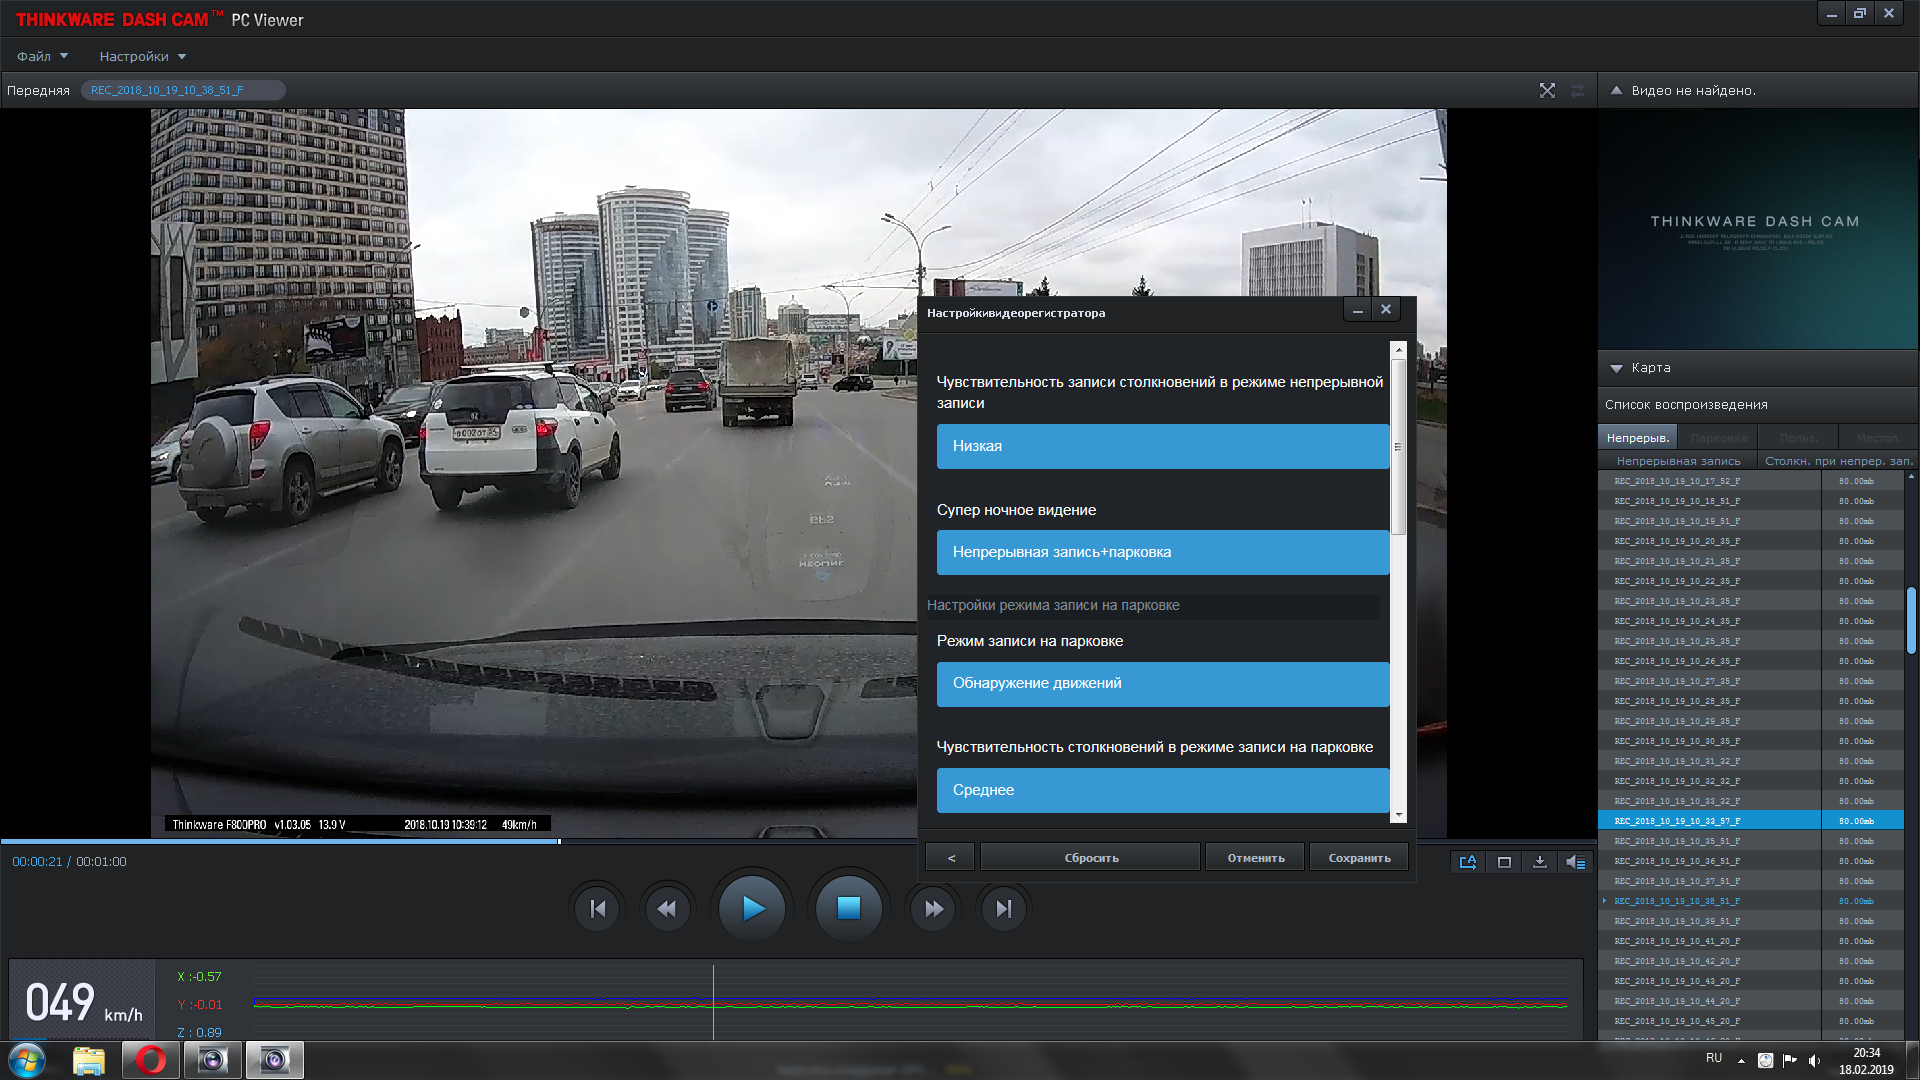This screenshot has height=1080, width=1920.
Task: Click the Сбросить button
Action: pyautogui.click(x=1091, y=858)
